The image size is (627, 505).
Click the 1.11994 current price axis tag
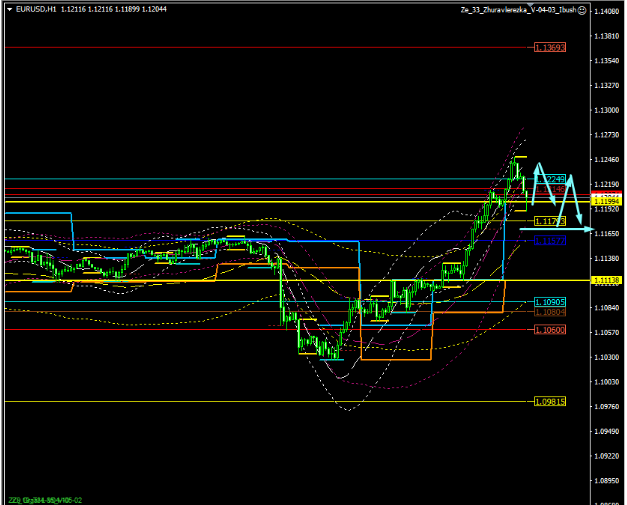(608, 201)
